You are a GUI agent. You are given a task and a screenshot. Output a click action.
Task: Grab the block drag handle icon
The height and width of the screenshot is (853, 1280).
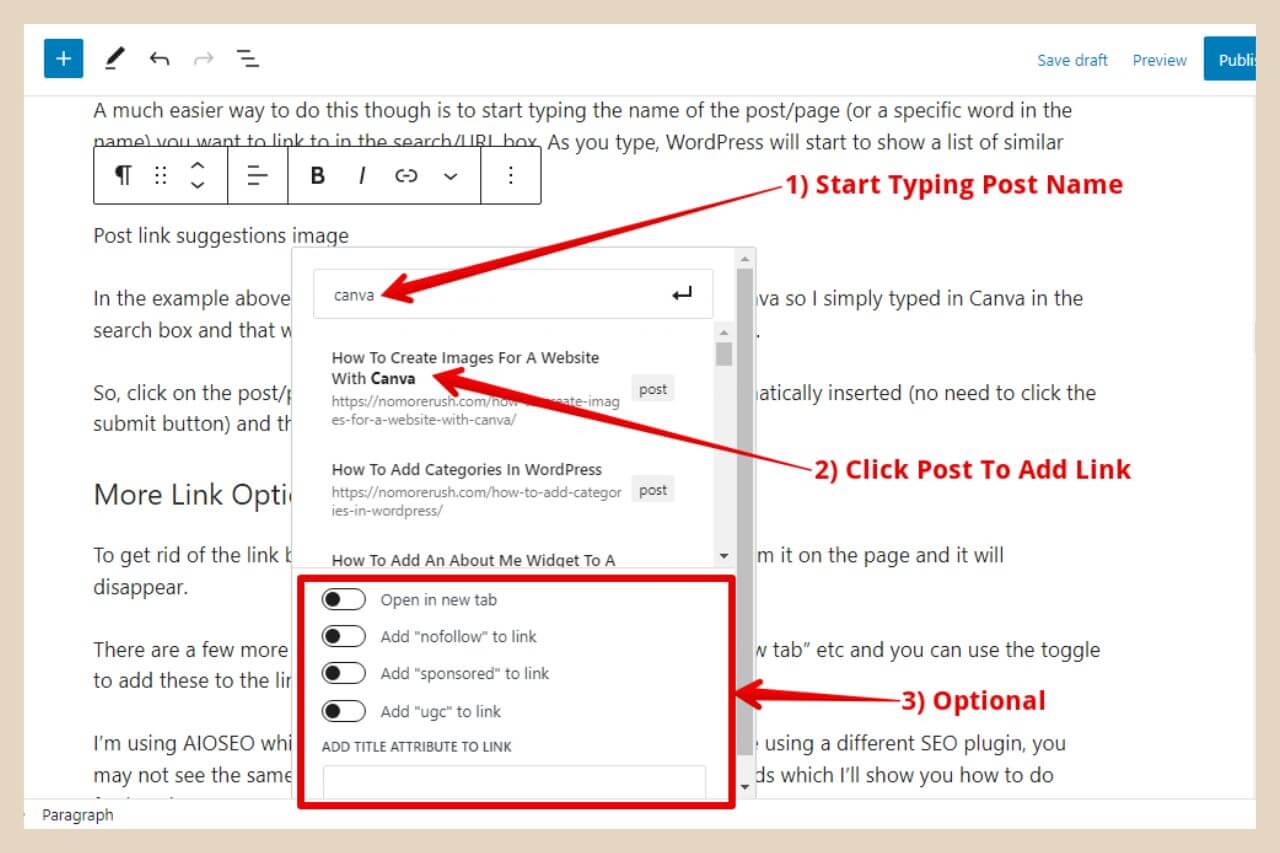click(x=160, y=175)
